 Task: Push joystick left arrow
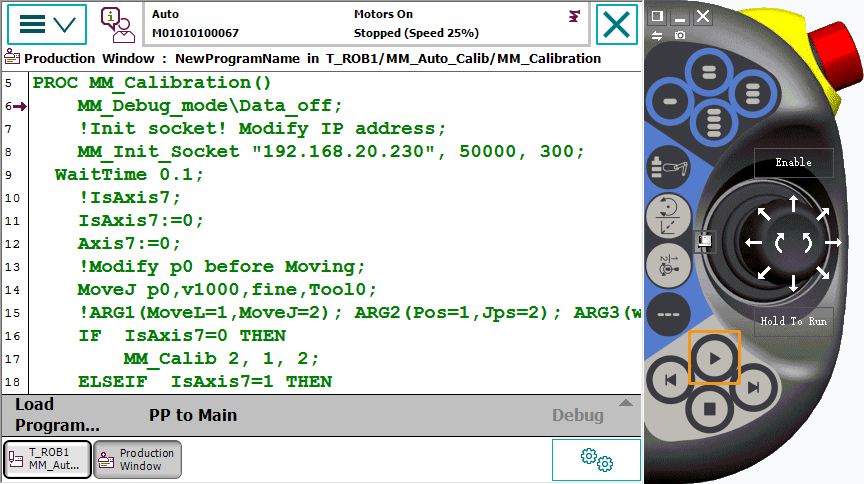[x=753, y=243]
